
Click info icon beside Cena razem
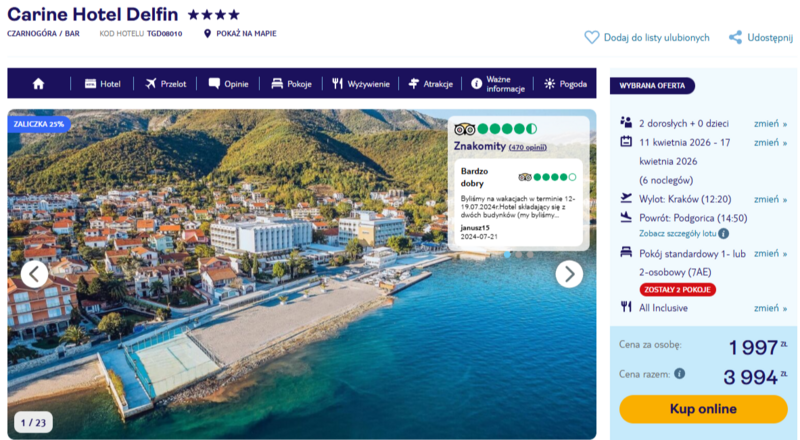[680, 374]
